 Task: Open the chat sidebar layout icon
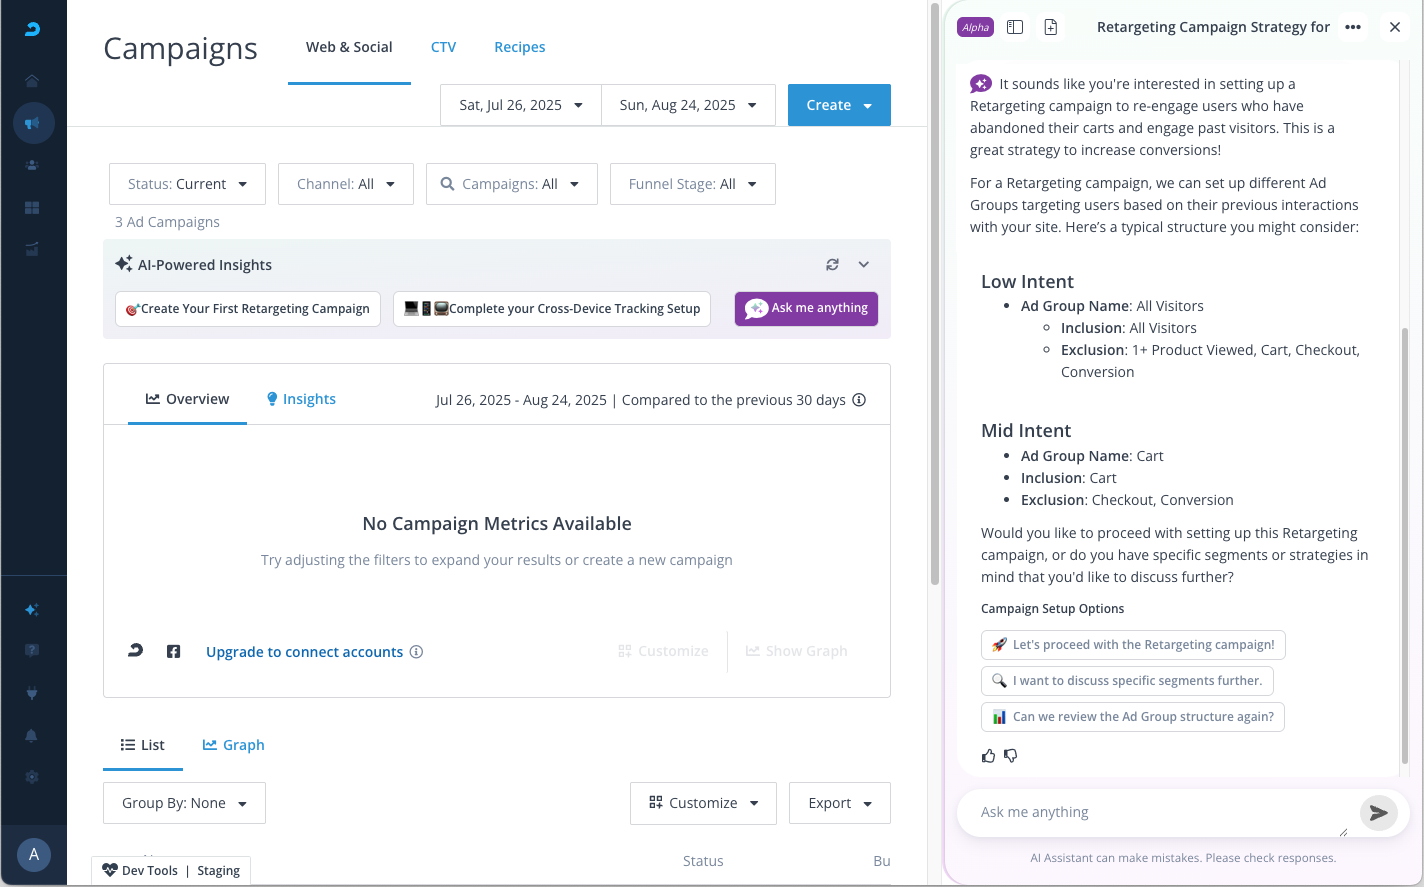click(x=1015, y=27)
